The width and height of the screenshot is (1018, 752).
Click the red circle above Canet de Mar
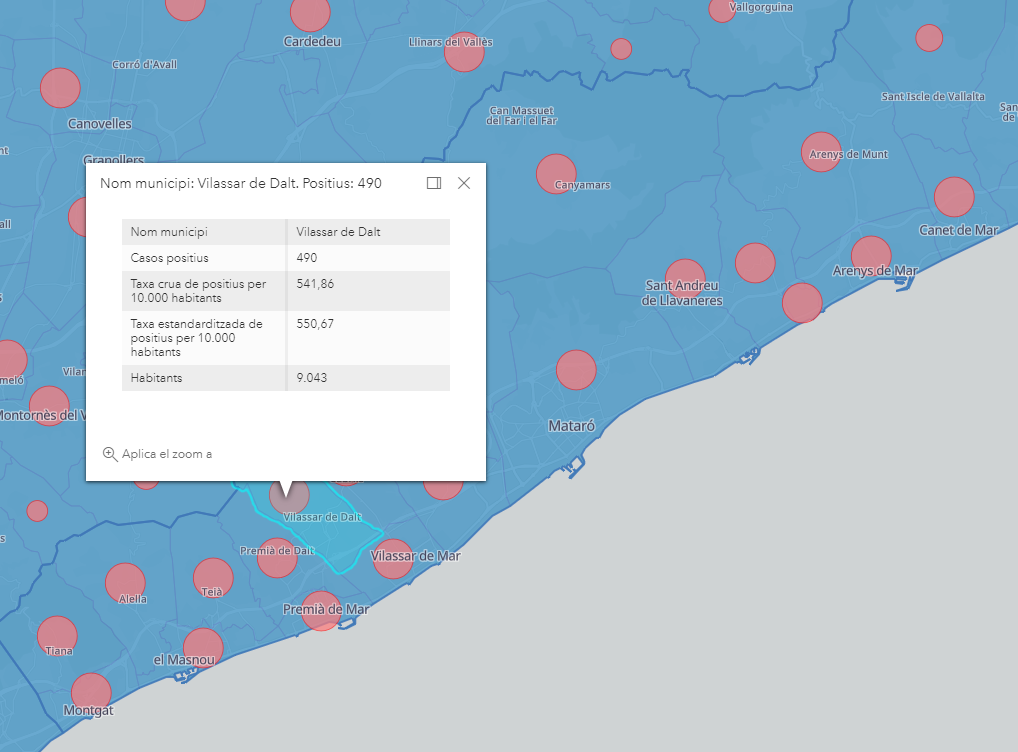[x=954, y=197]
